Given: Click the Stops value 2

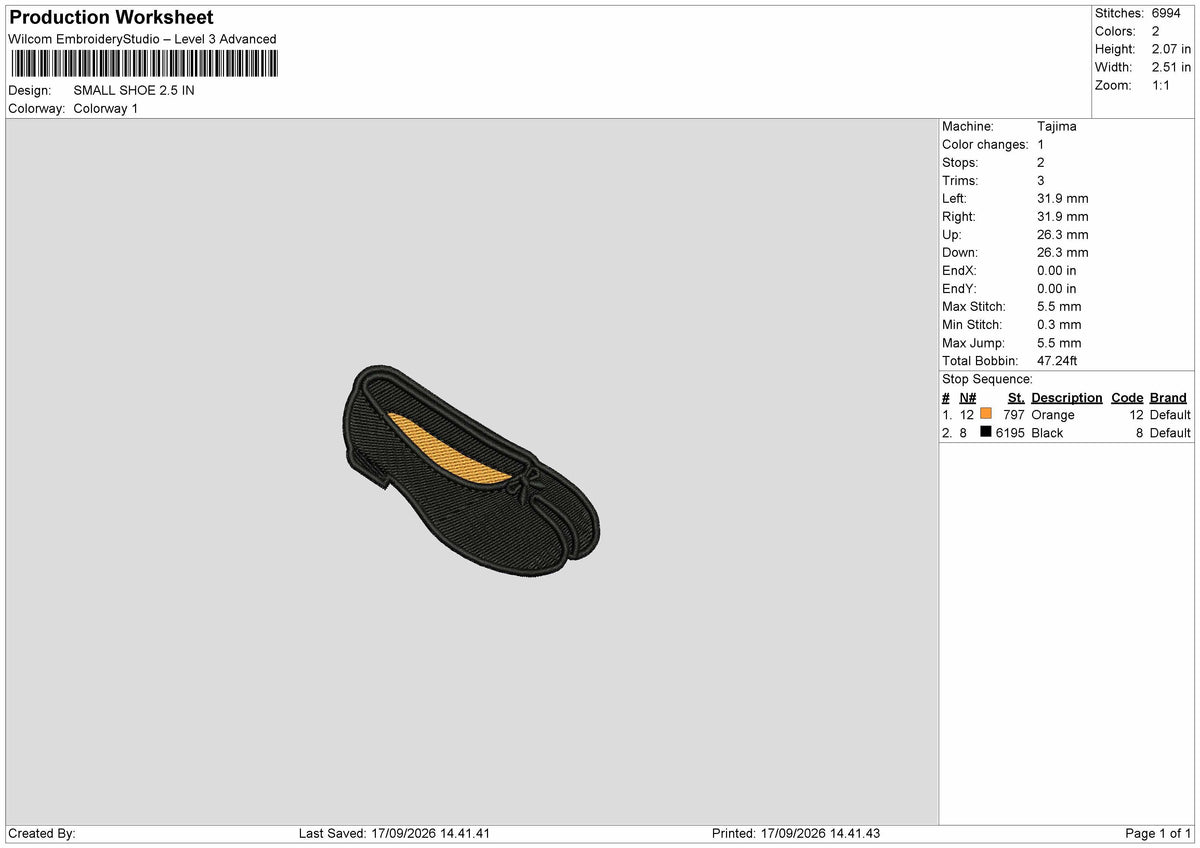Looking at the screenshot, I should (x=1041, y=162).
